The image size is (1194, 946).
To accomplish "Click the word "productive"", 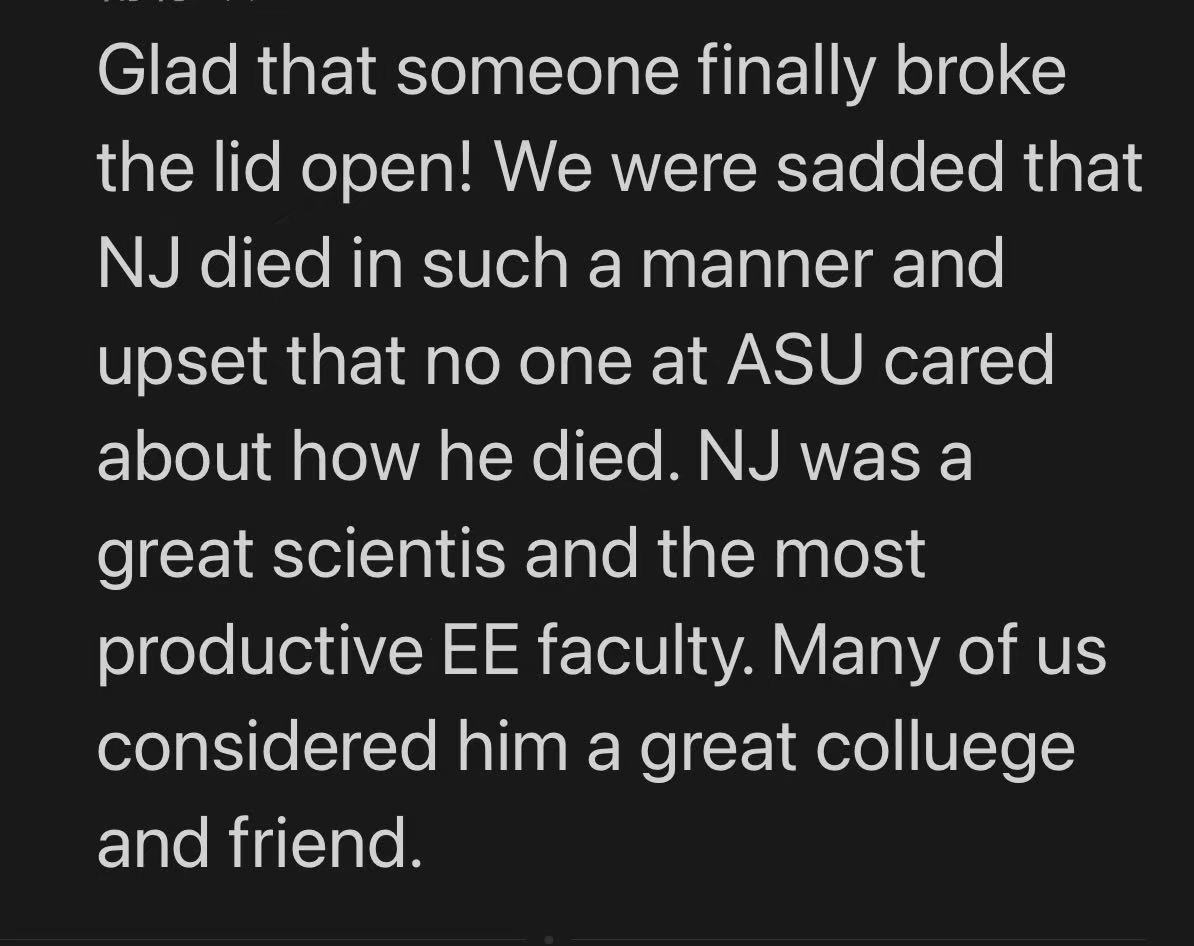I will click(x=260, y=651).
